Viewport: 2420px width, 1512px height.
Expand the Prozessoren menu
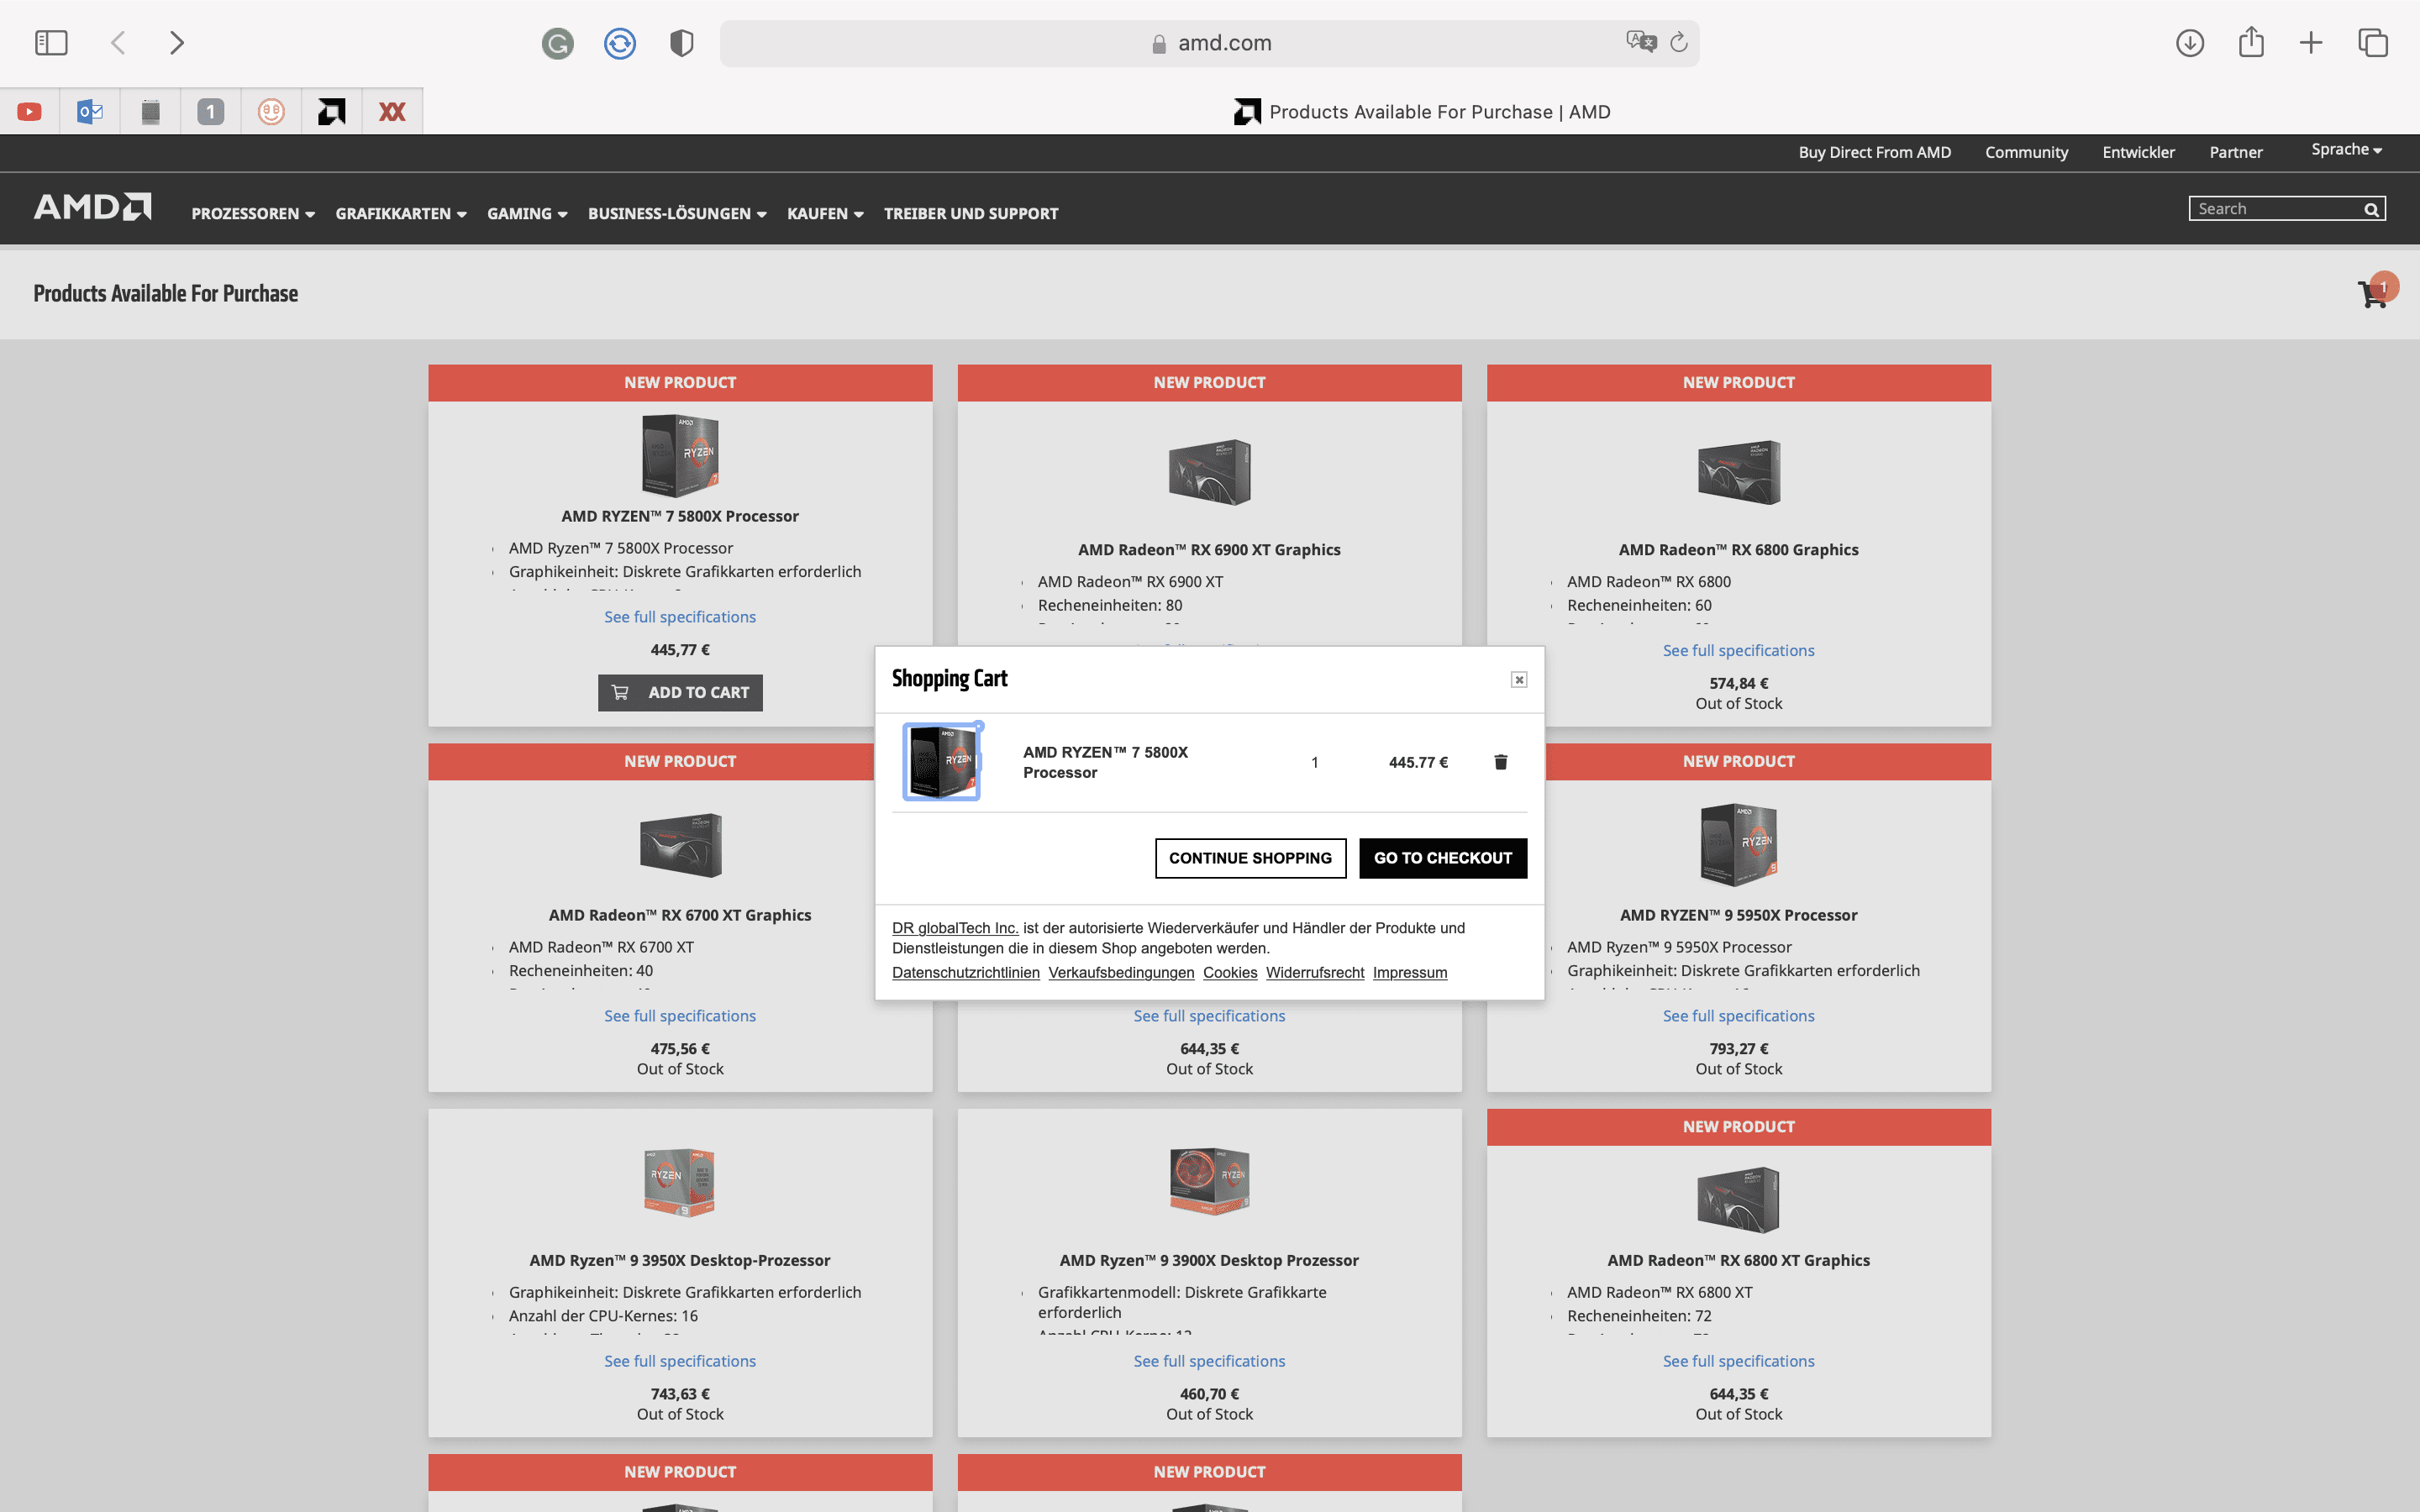coord(253,213)
